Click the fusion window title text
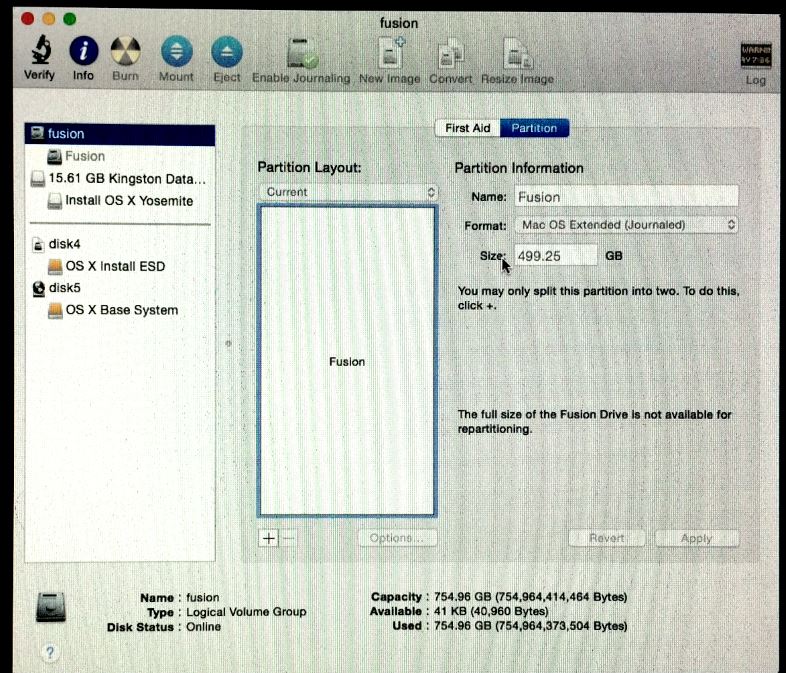The width and height of the screenshot is (786, 673). [399, 23]
